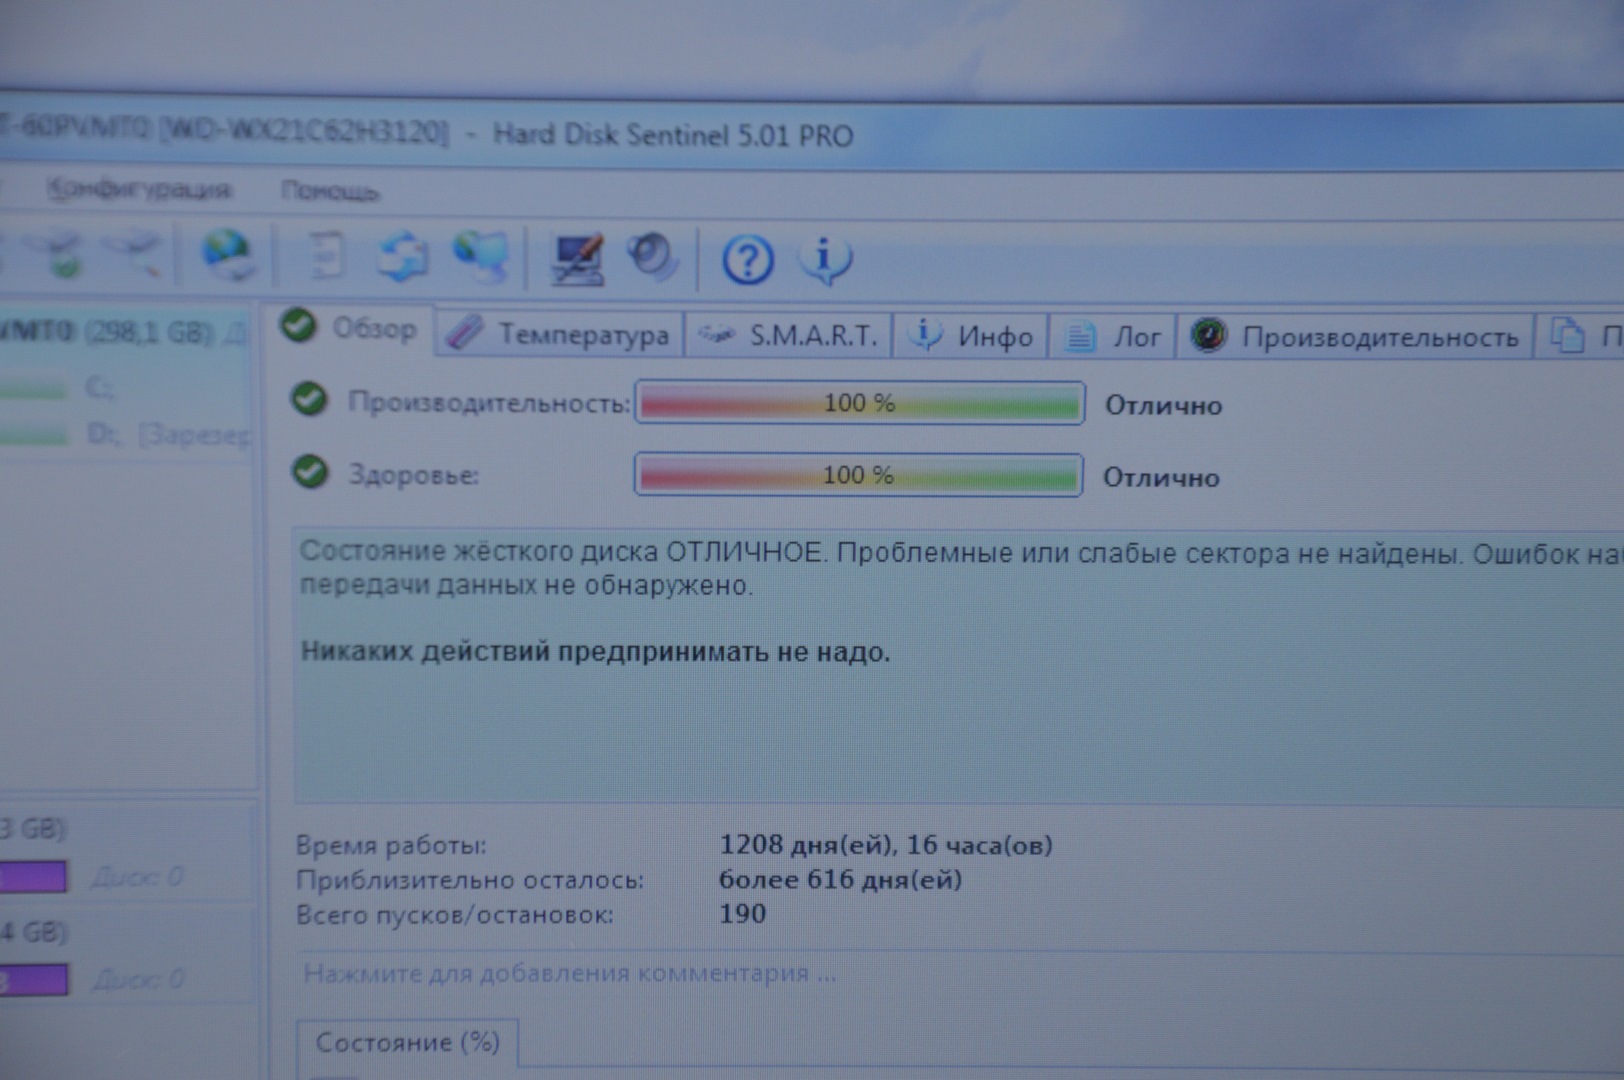Open the Помощь menu
This screenshot has height=1080, width=1624.
(x=330, y=191)
